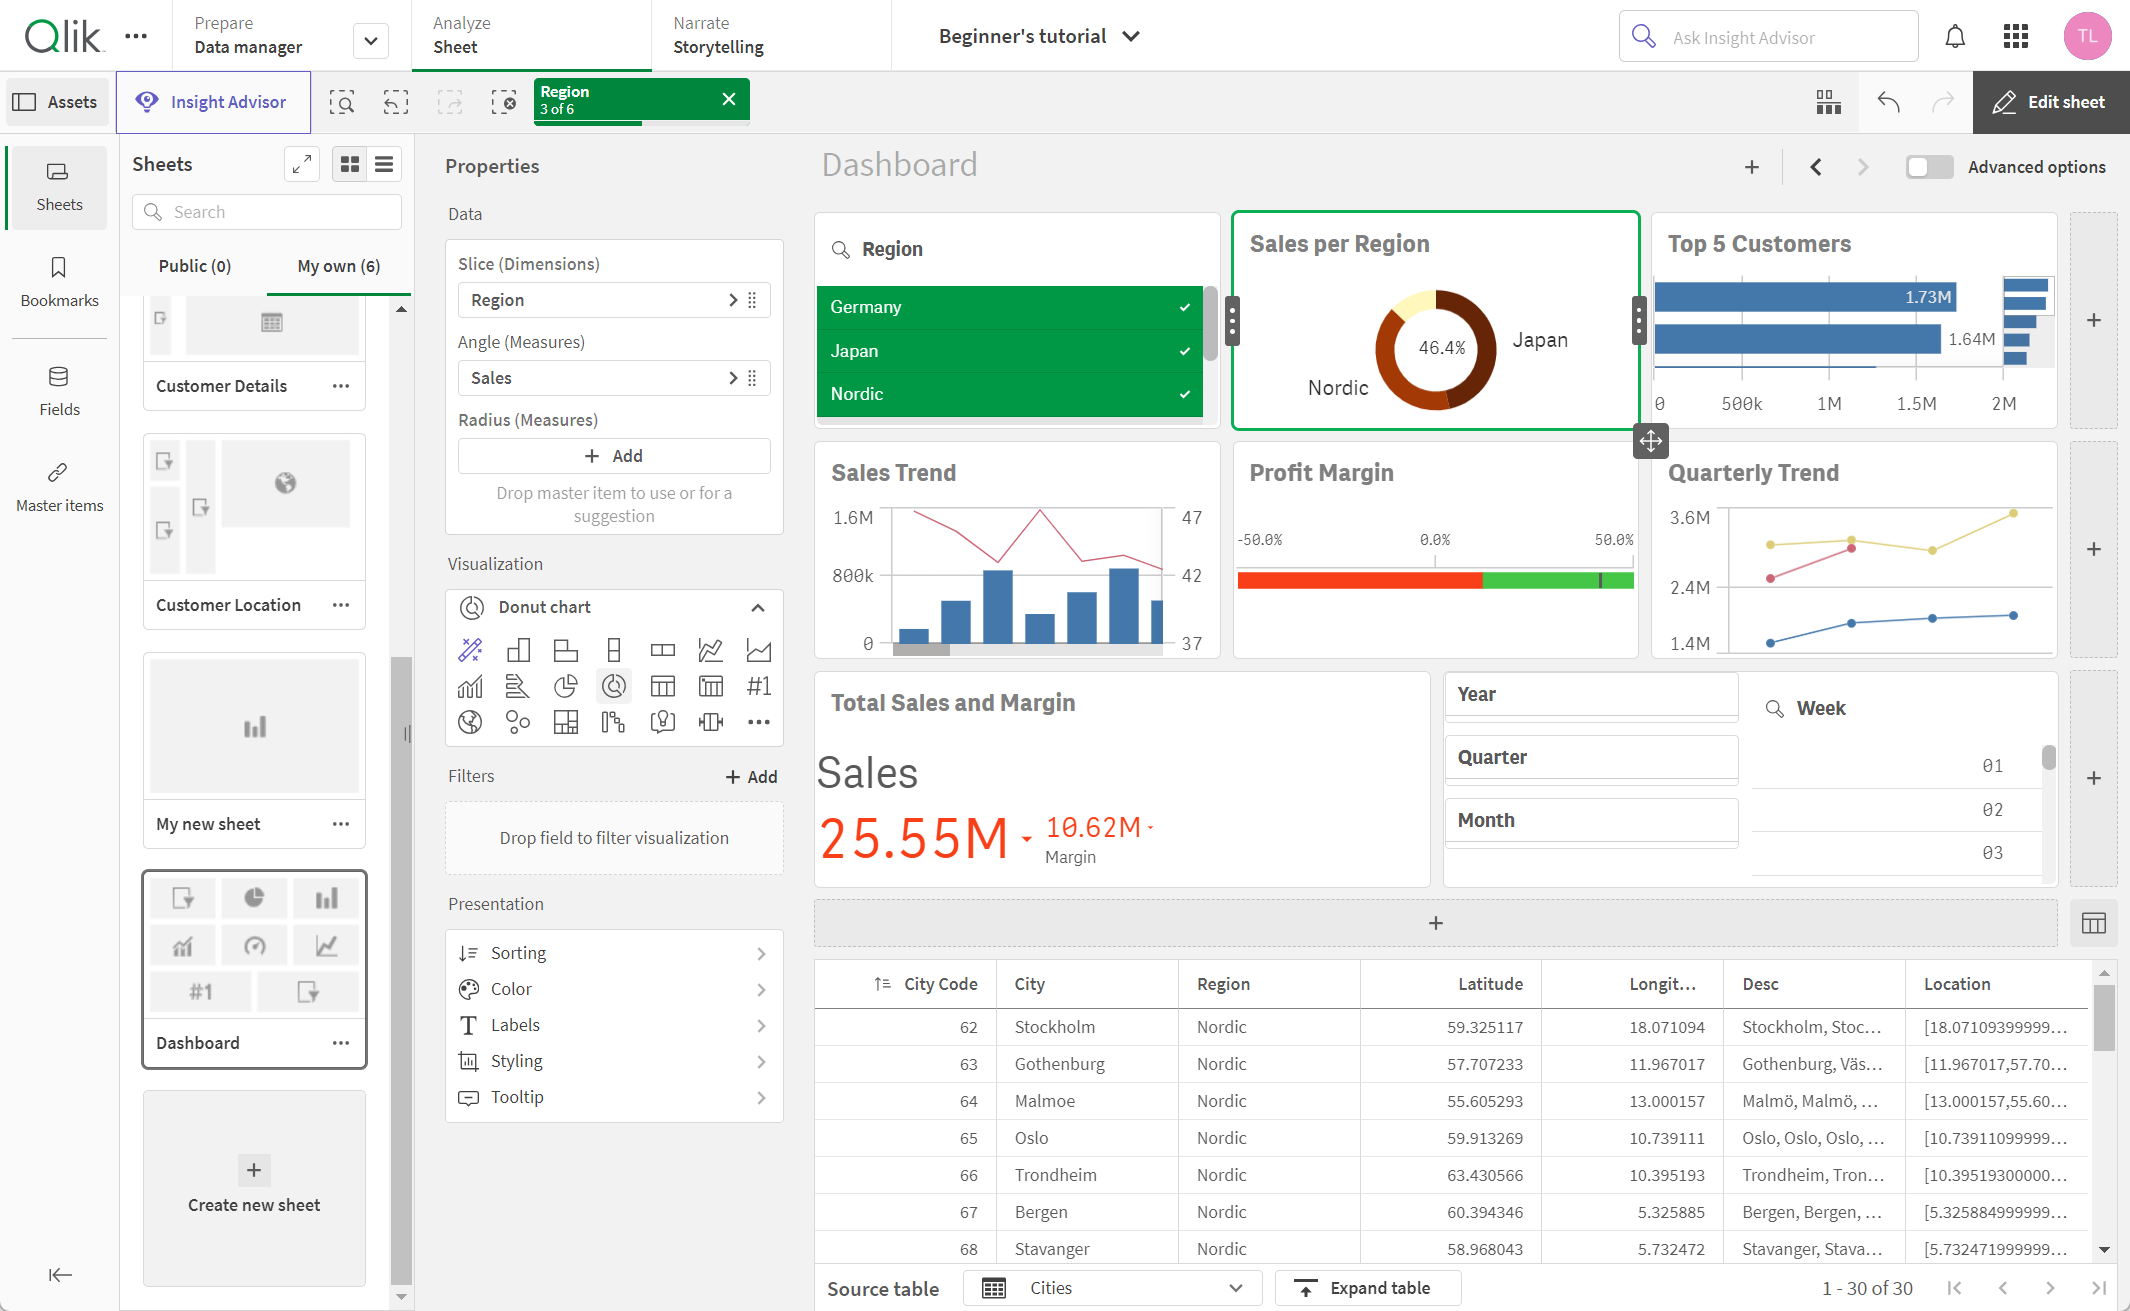
Task: Toggle Japan selection in Region filter list
Action: [x=1012, y=351]
